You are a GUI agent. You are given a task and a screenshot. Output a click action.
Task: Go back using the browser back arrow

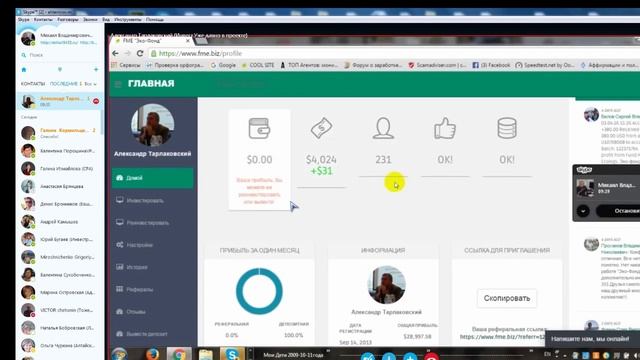pos(116,53)
